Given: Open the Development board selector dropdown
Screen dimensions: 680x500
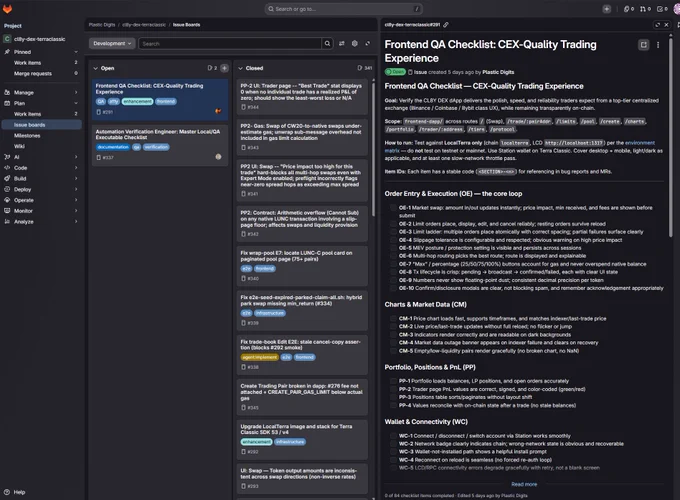Looking at the screenshot, I should click(112, 43).
